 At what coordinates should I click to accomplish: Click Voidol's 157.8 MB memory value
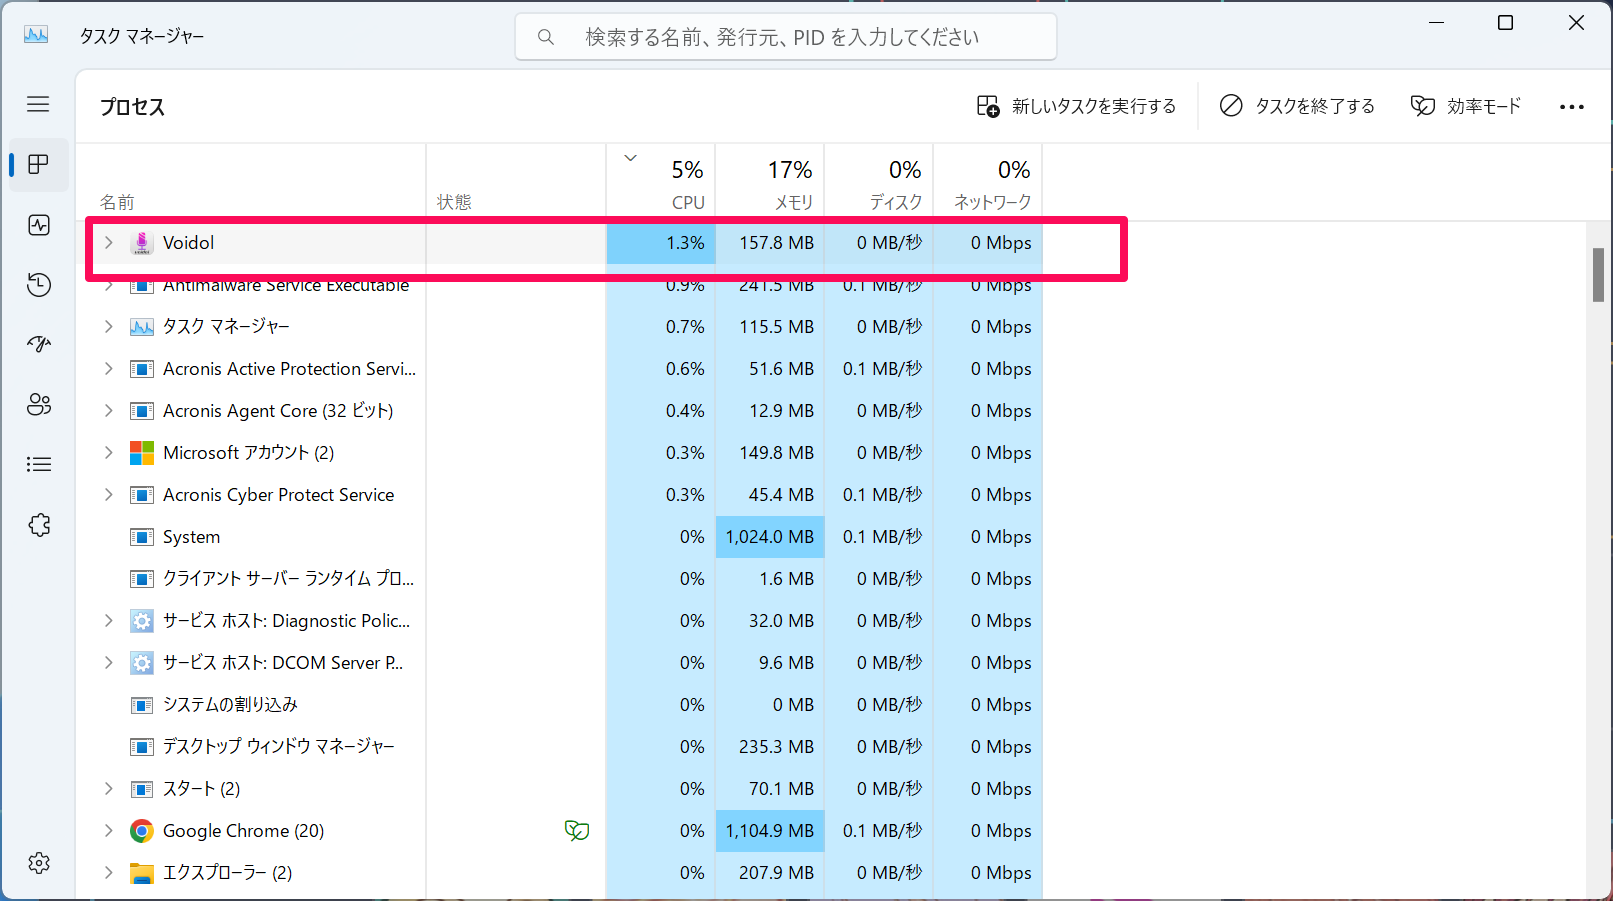coord(776,243)
